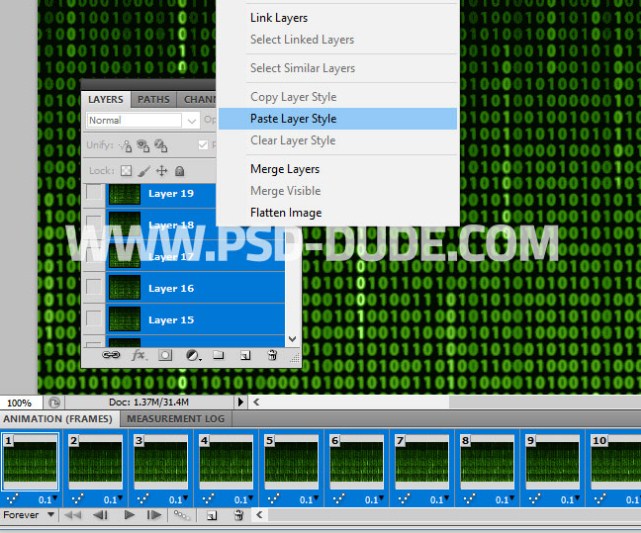The width and height of the screenshot is (641, 533).
Task: Select the Layer 15 thumbnail
Action: click(125, 319)
